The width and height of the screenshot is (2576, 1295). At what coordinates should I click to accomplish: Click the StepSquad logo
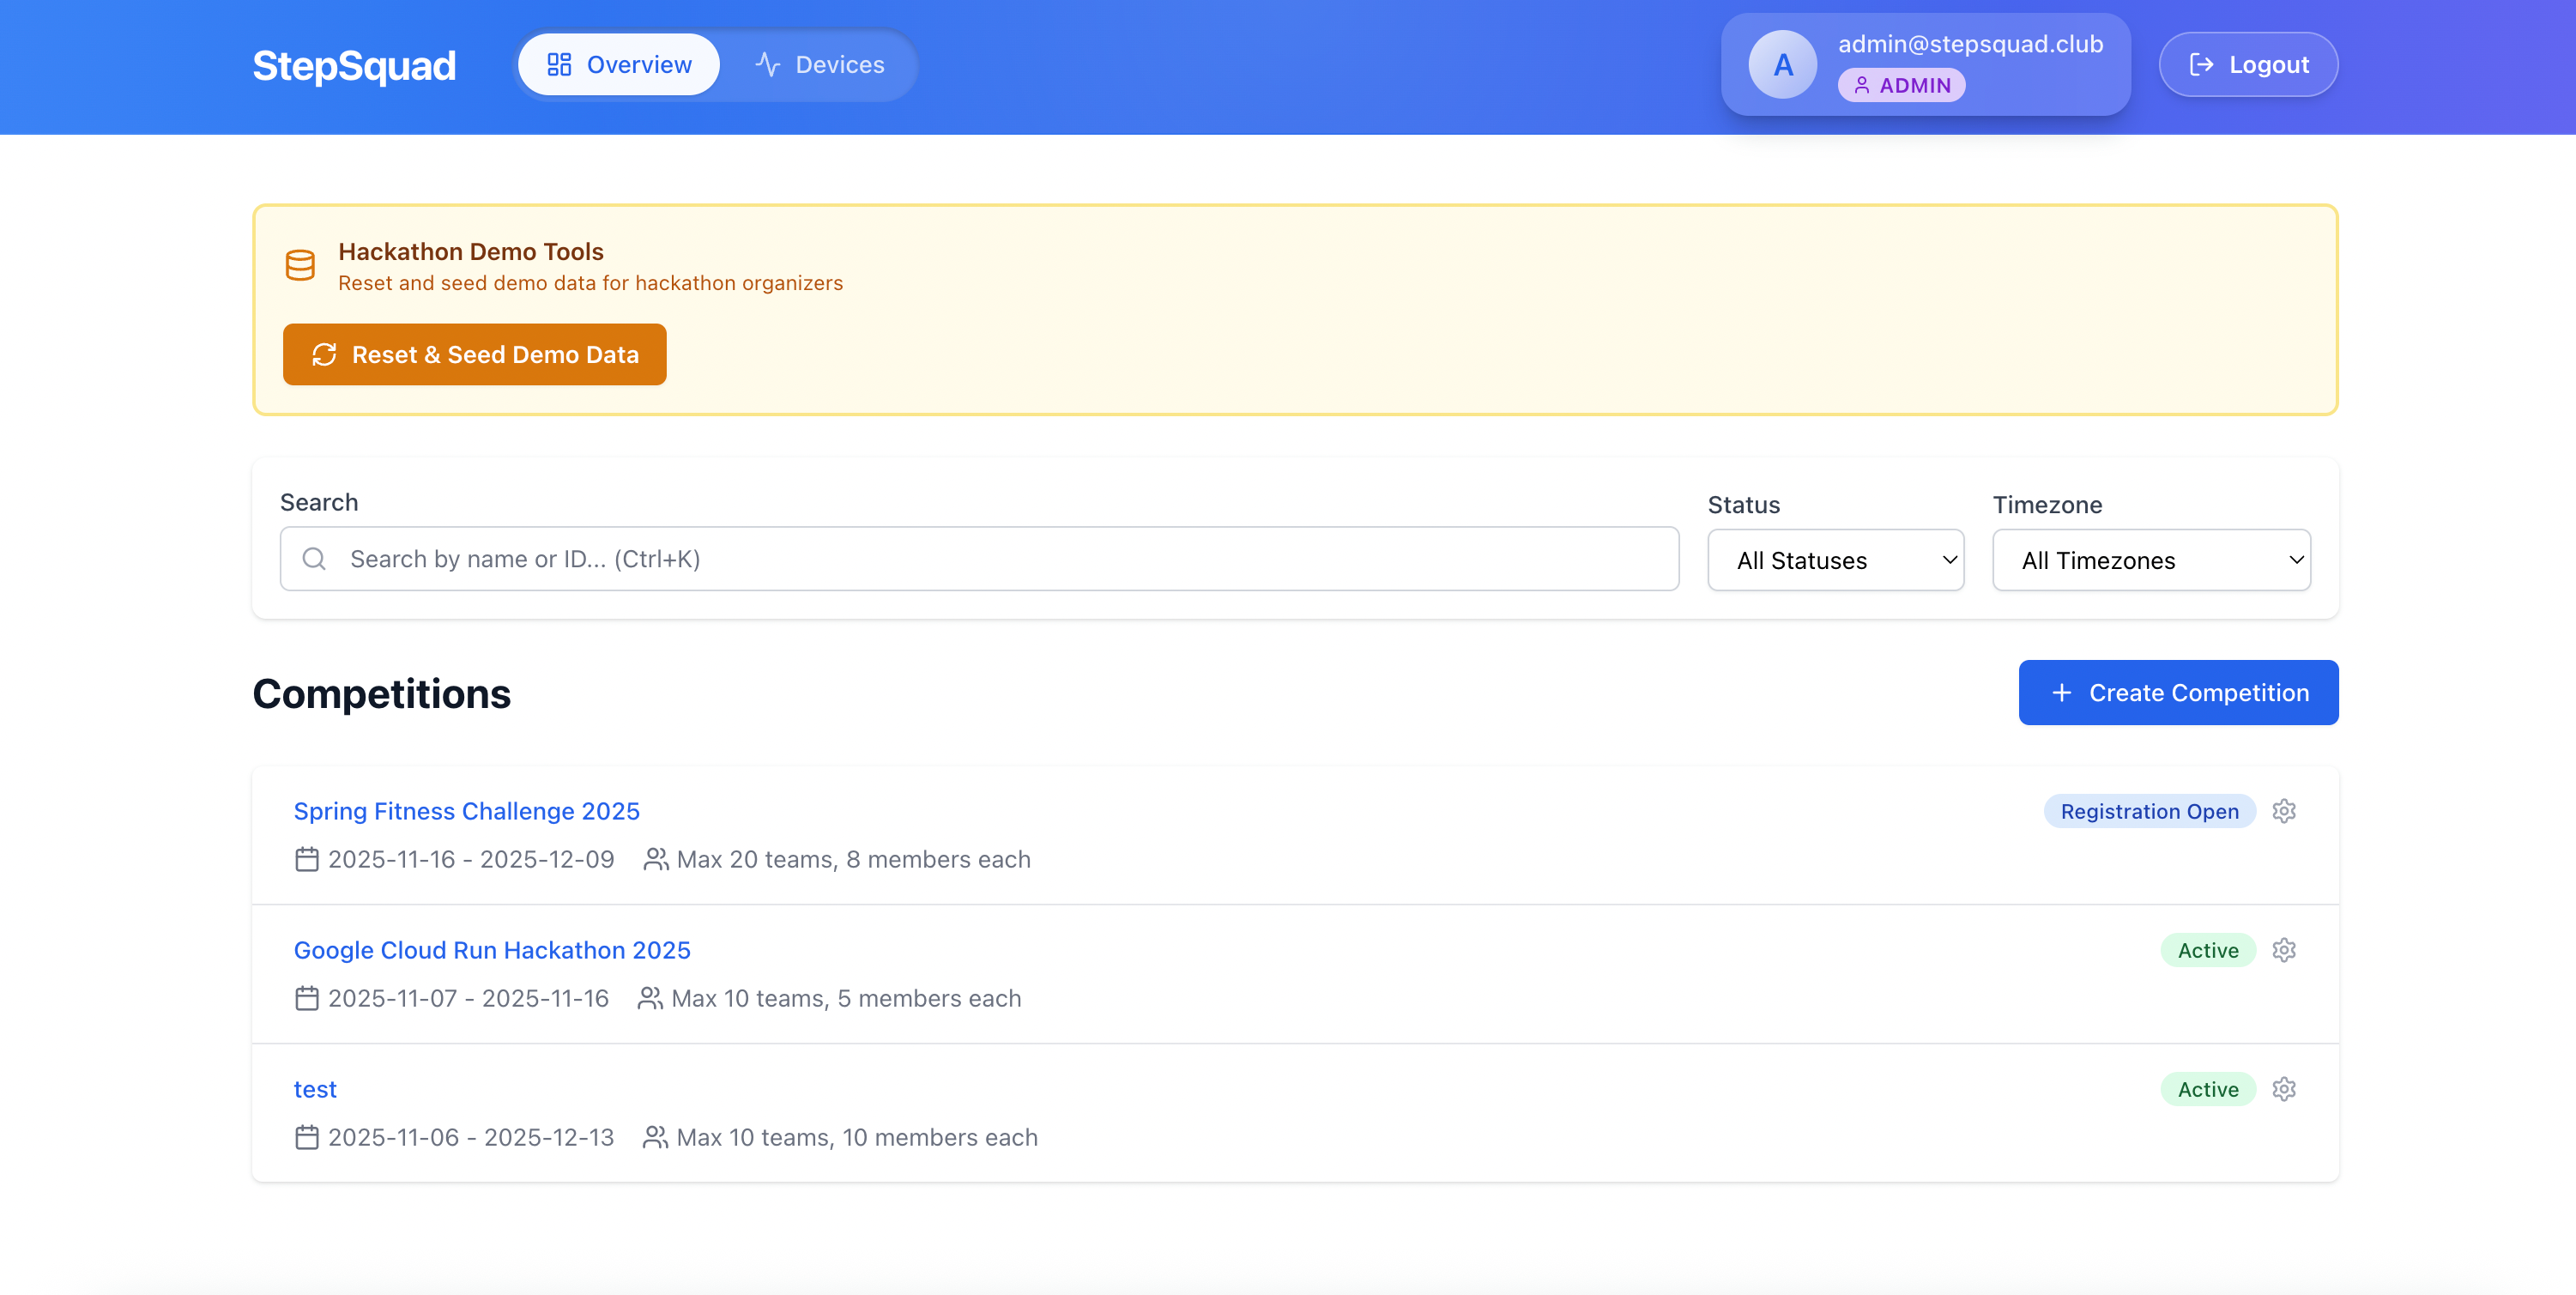(x=354, y=66)
